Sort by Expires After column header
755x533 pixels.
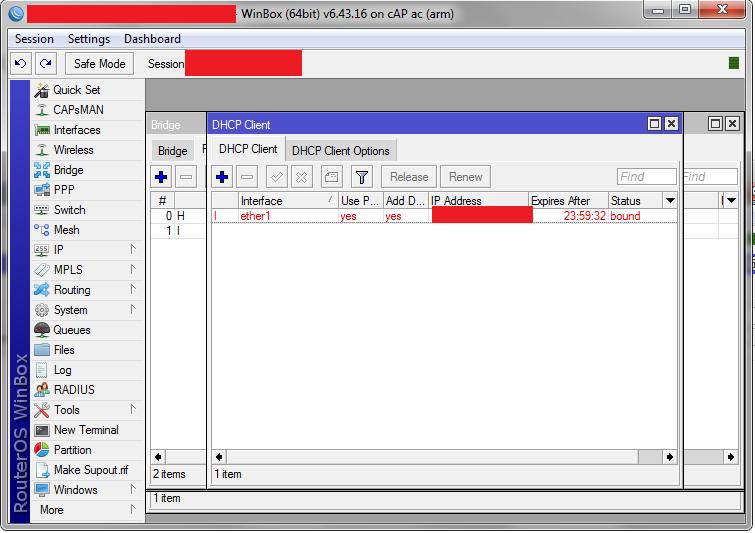(568, 200)
